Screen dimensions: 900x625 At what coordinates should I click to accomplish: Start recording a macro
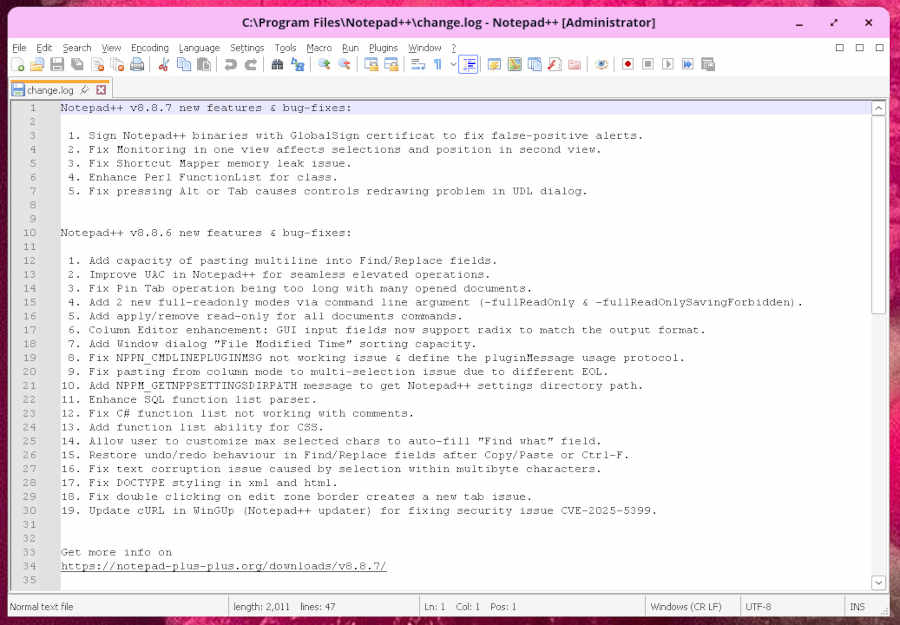(x=627, y=63)
